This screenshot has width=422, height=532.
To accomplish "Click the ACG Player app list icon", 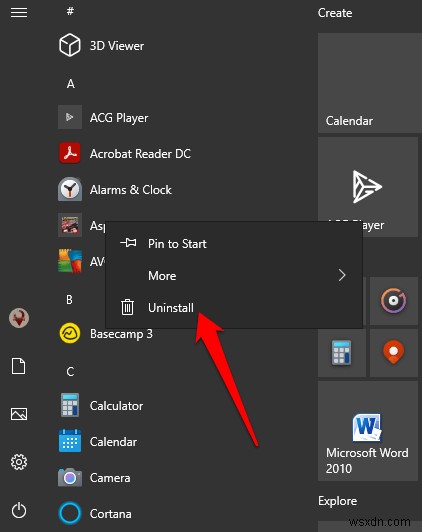I will tap(70, 117).
